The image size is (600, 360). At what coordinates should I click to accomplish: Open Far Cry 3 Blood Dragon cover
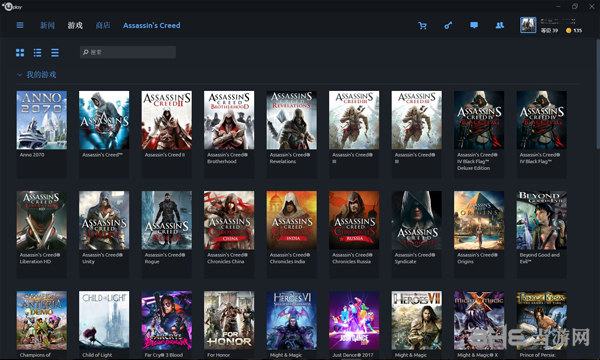pyautogui.click(x=166, y=320)
